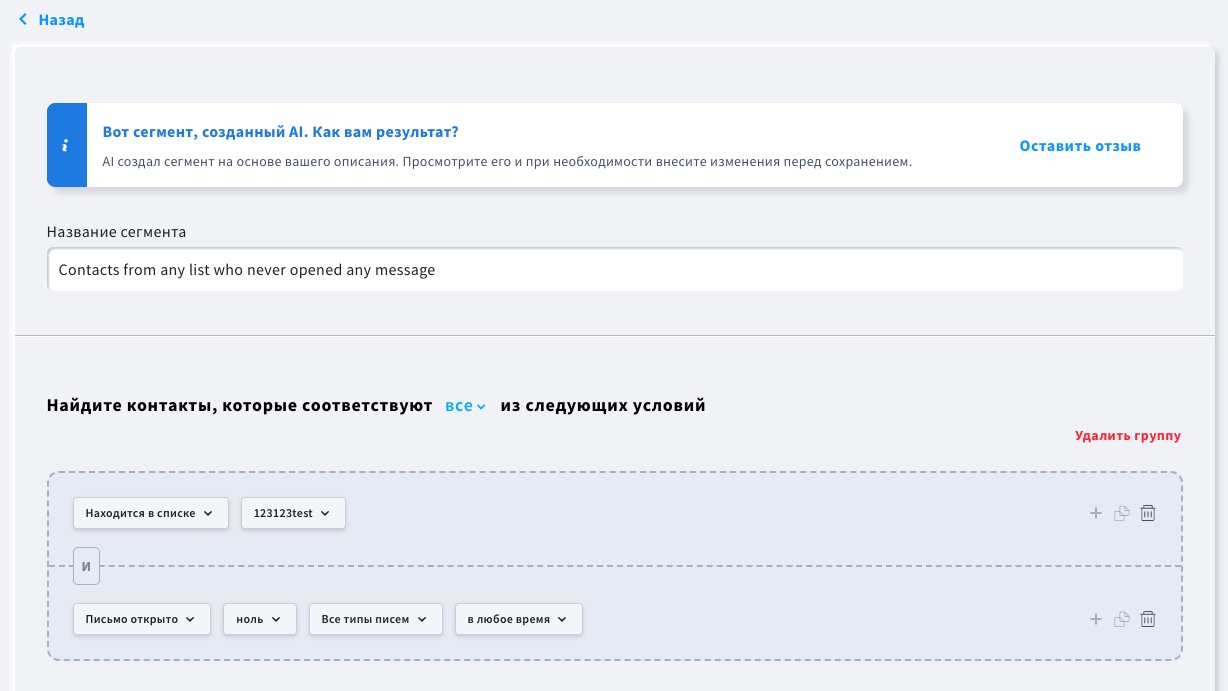
Task: Add condition with plus icon in list row
Action: coord(1095,513)
